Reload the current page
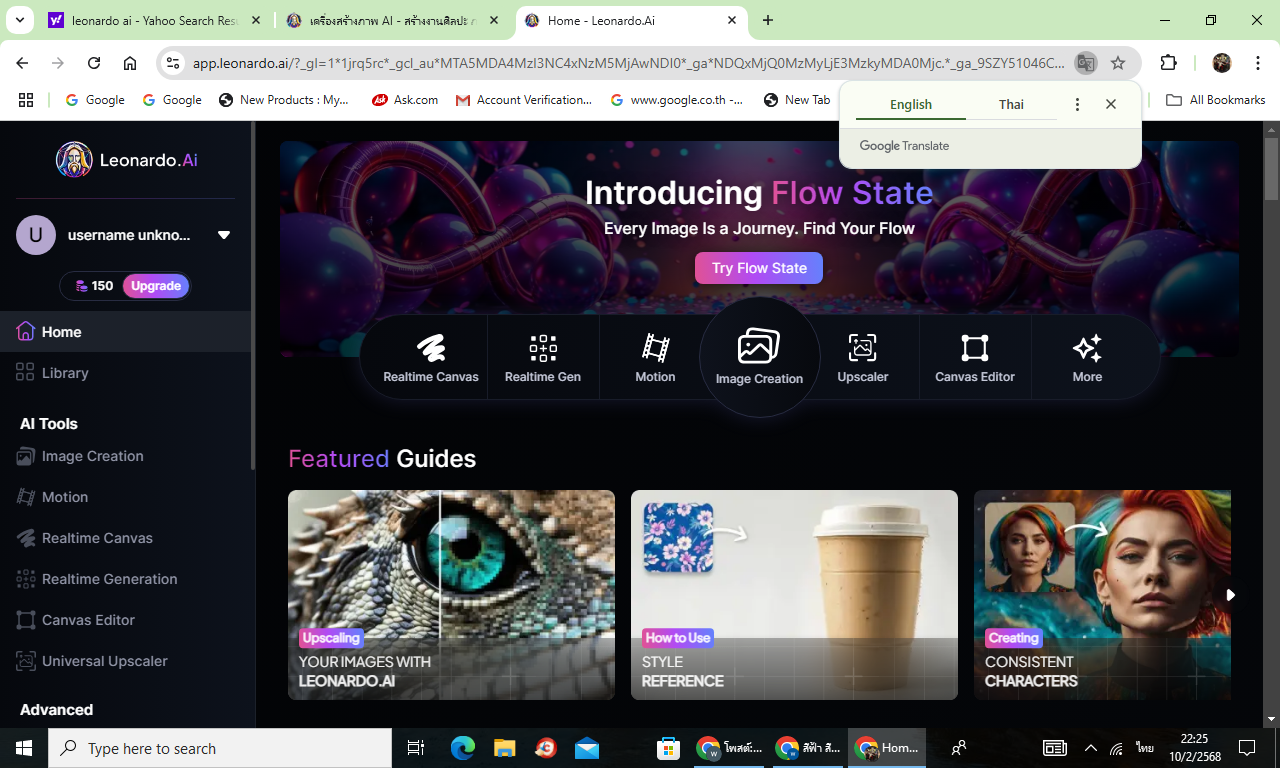Screen dimensions: 1280x768 (94, 63)
